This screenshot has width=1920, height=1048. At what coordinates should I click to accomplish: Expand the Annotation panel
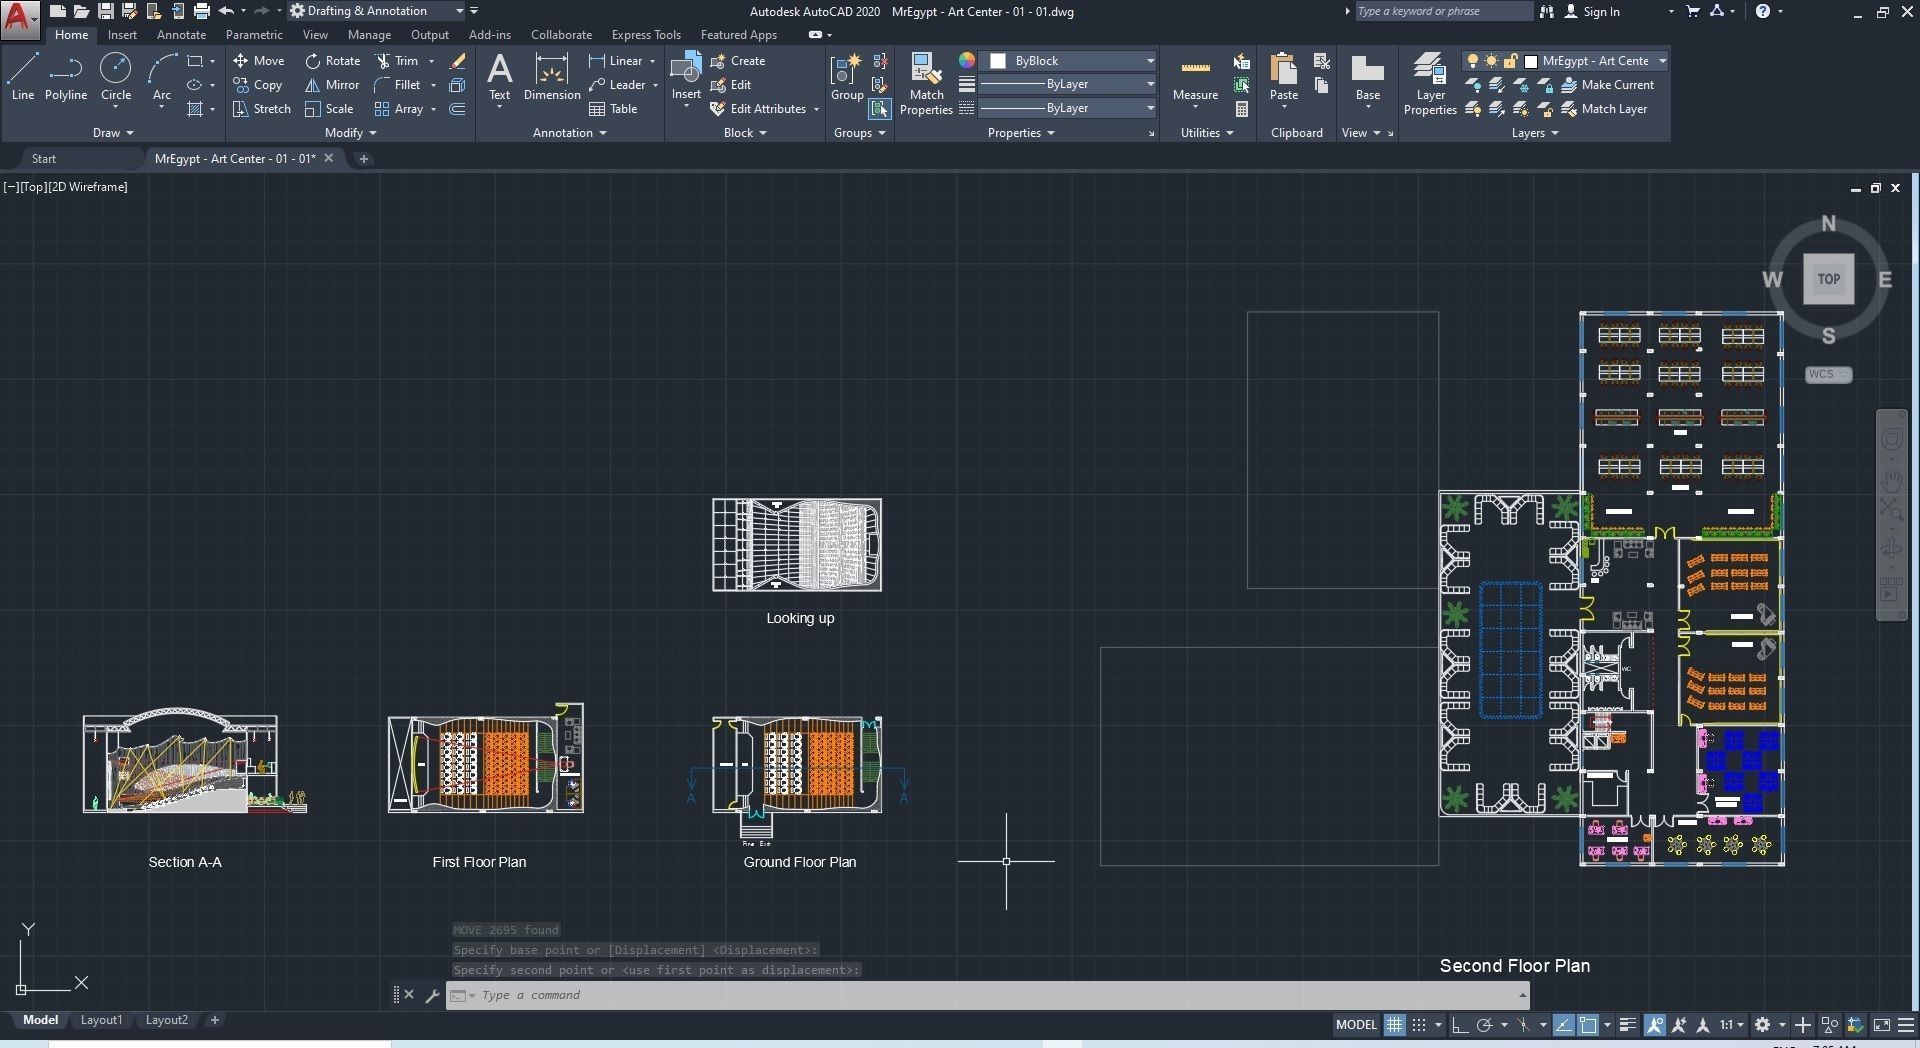[570, 133]
